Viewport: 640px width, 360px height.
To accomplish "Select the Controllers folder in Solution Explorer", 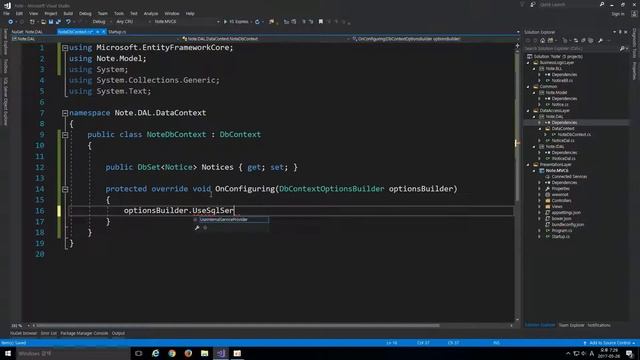I will pyautogui.click(x=561, y=201).
